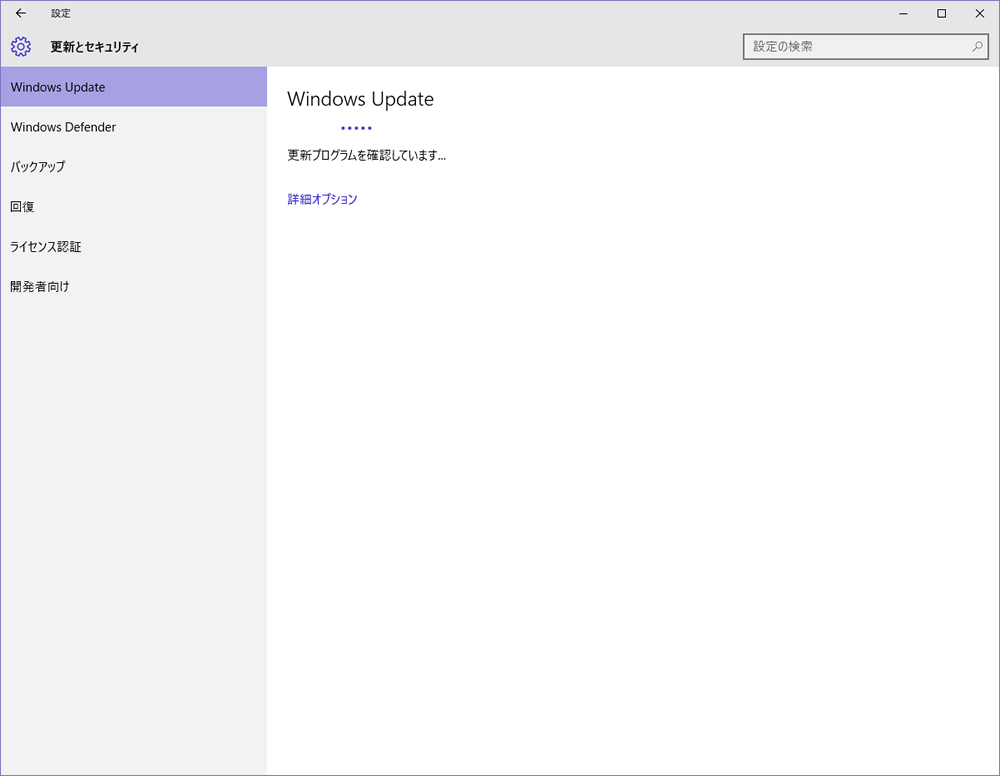
Task: Minimize the settings window
Action: pyautogui.click(x=903, y=13)
